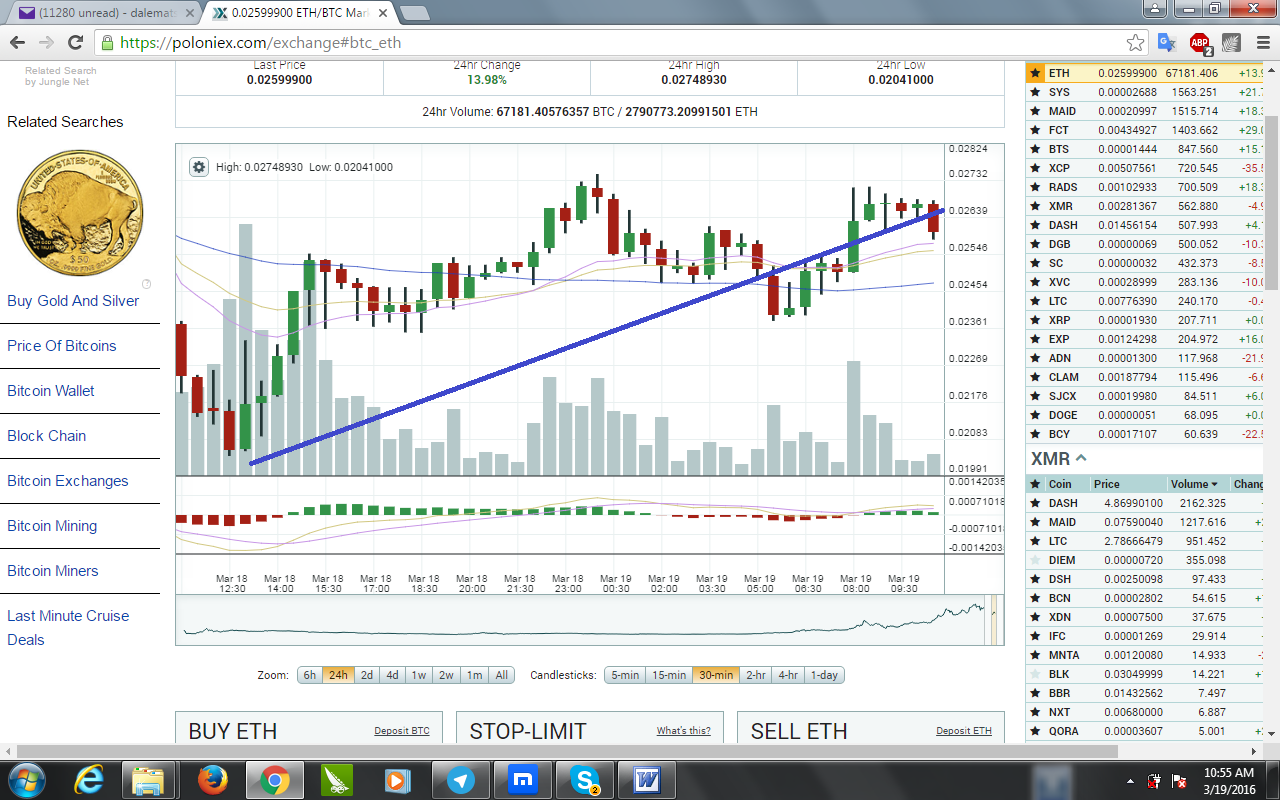Screen dimensions: 1280x800
Task: Sort XMR markets by Volume column
Action: [1194, 484]
